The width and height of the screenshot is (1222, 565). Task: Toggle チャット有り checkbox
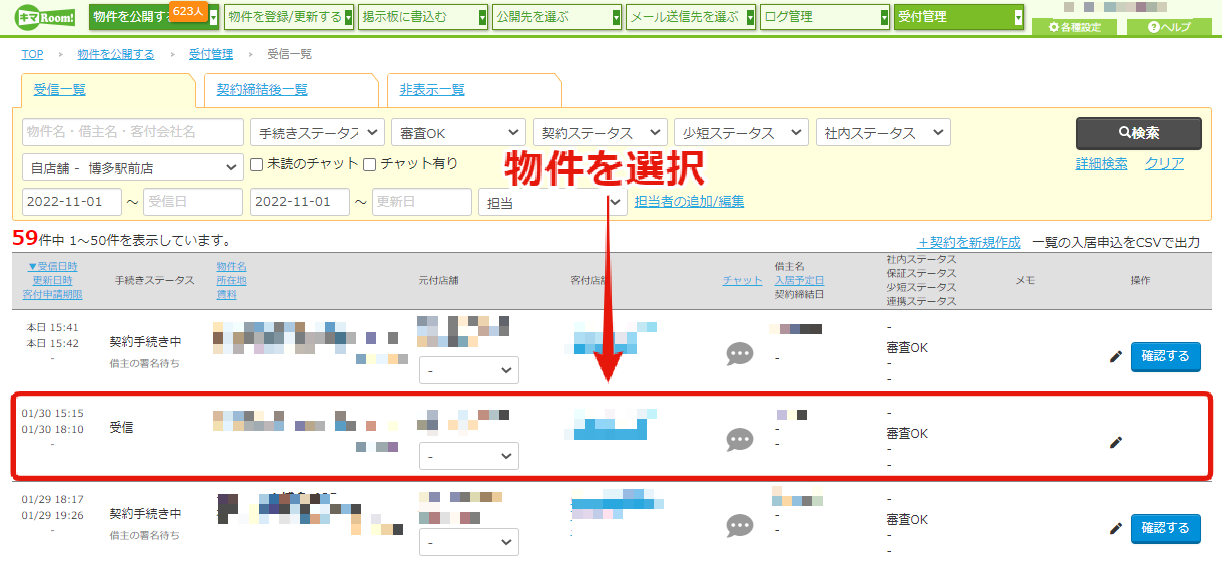370,164
